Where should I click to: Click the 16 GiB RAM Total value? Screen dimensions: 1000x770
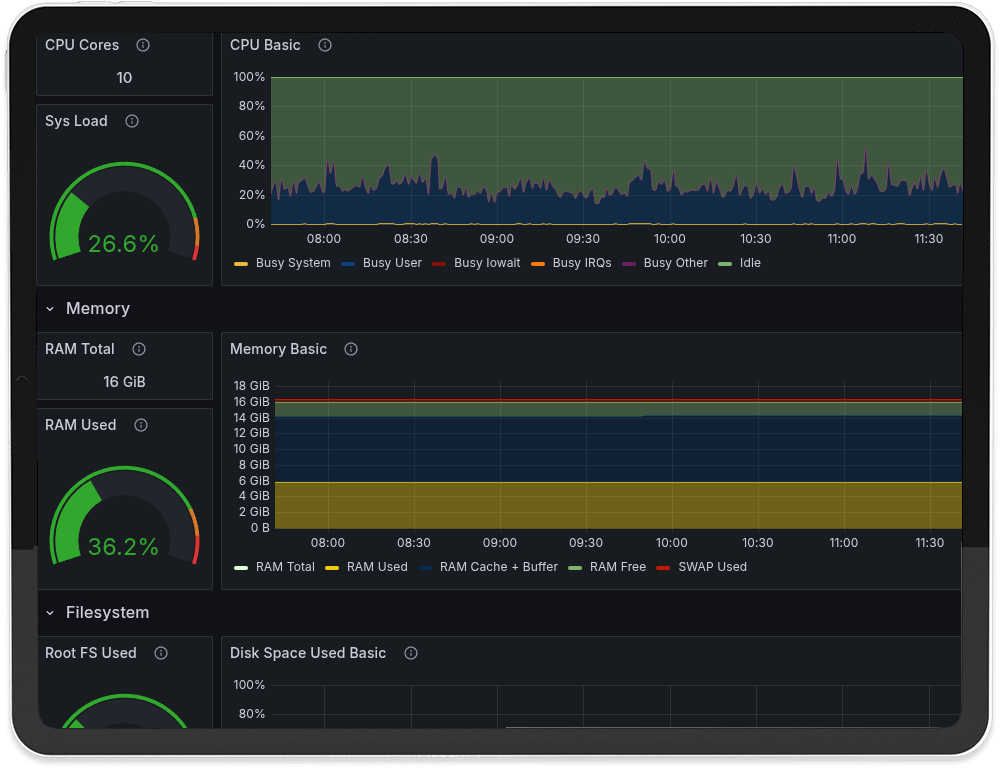[124, 381]
